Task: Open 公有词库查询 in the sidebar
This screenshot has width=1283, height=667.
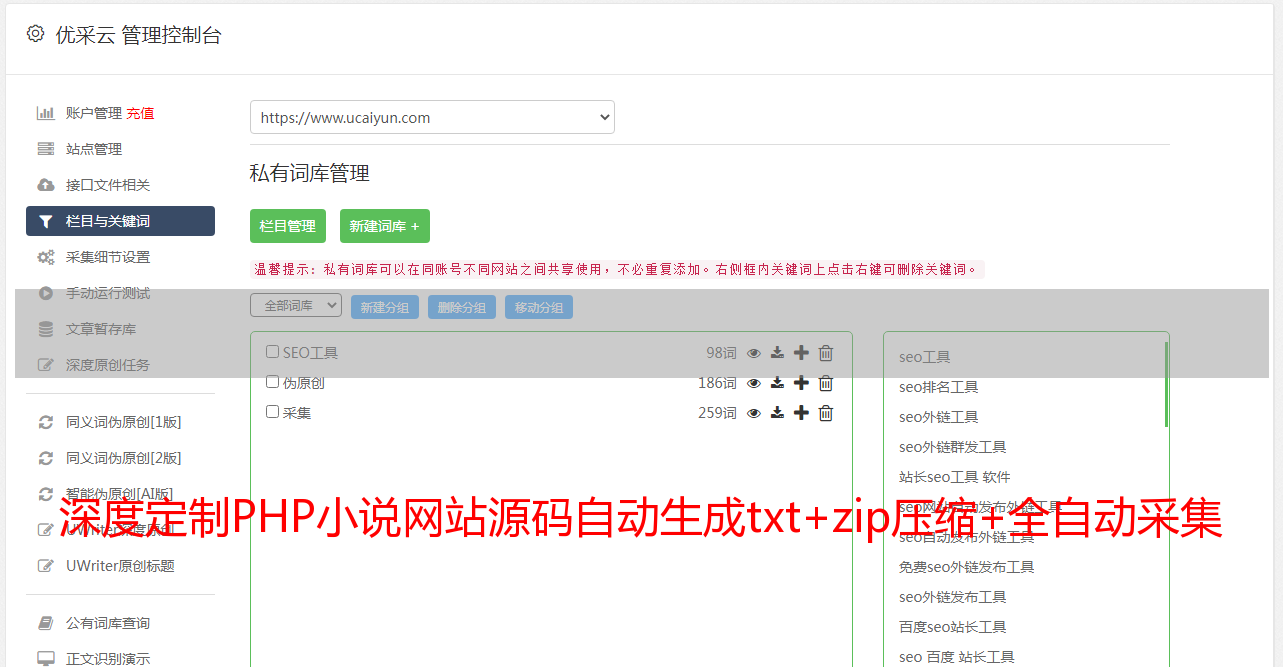Action: tap(108, 623)
